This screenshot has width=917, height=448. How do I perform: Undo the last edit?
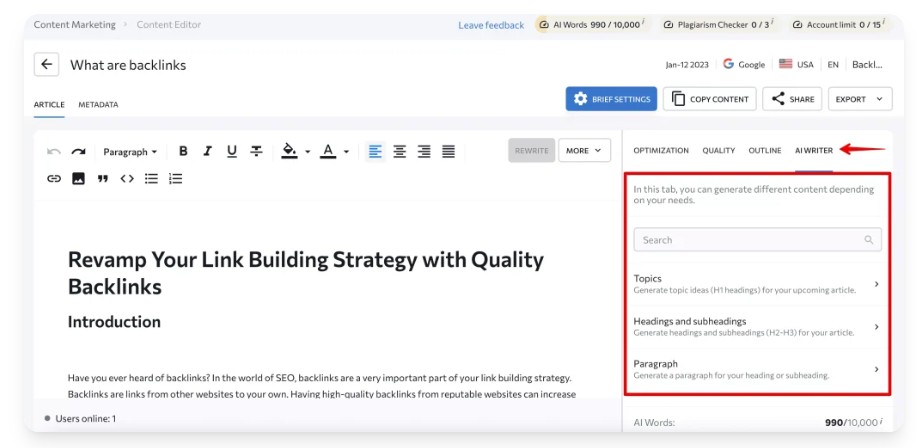point(54,151)
